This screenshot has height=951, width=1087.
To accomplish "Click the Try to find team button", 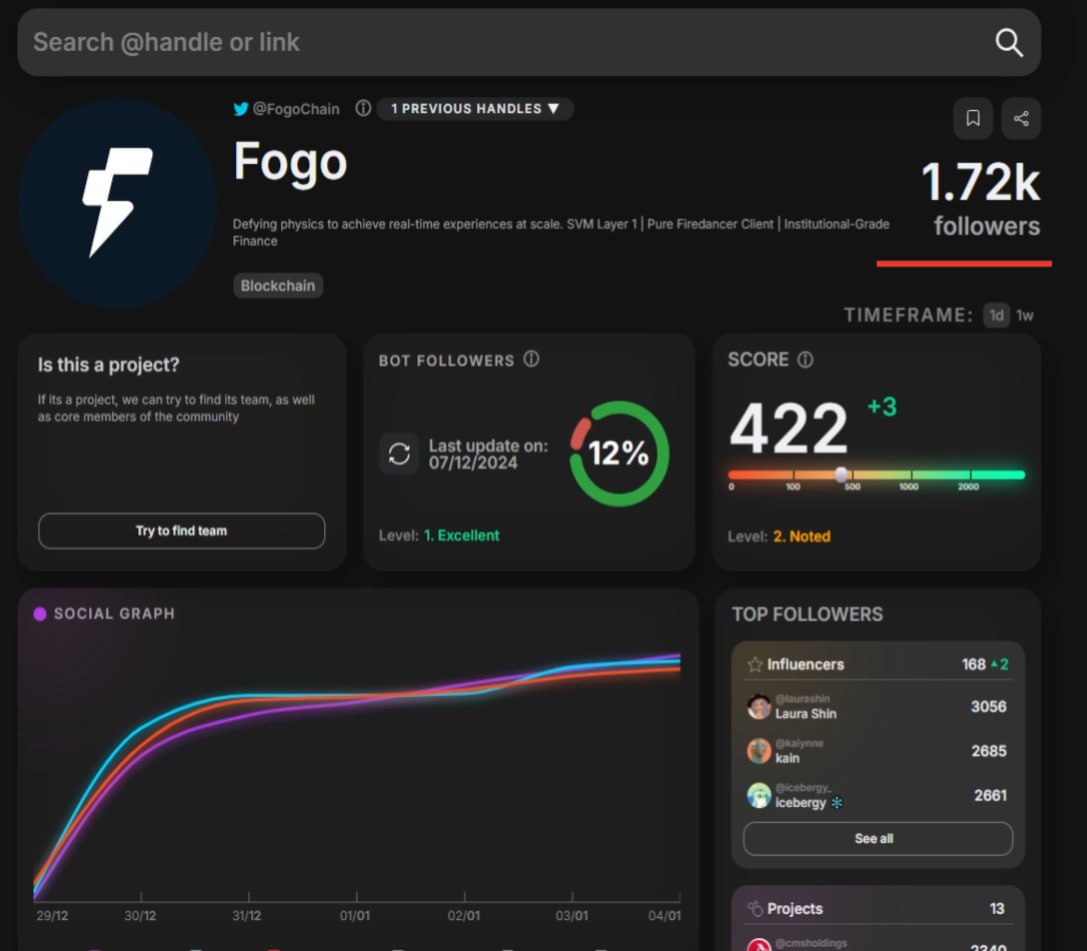I will [181, 531].
